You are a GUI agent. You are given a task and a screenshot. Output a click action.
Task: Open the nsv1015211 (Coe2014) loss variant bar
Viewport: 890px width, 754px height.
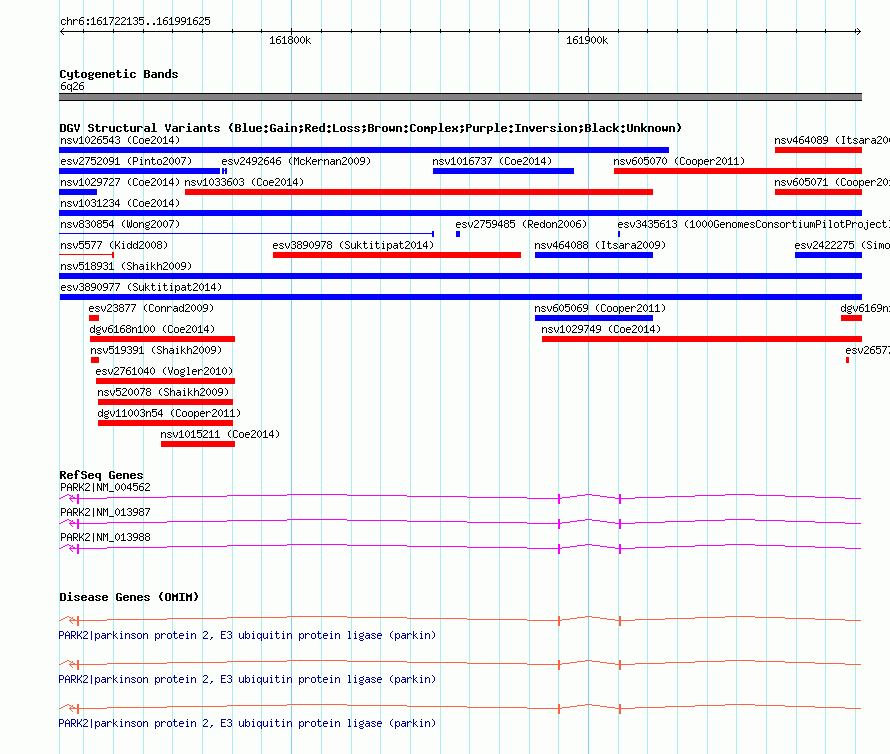point(198,445)
